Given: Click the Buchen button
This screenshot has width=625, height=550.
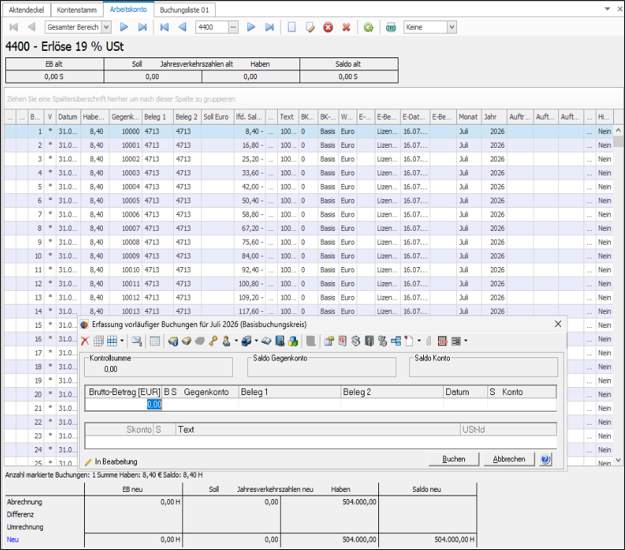Looking at the screenshot, I should [x=454, y=459].
